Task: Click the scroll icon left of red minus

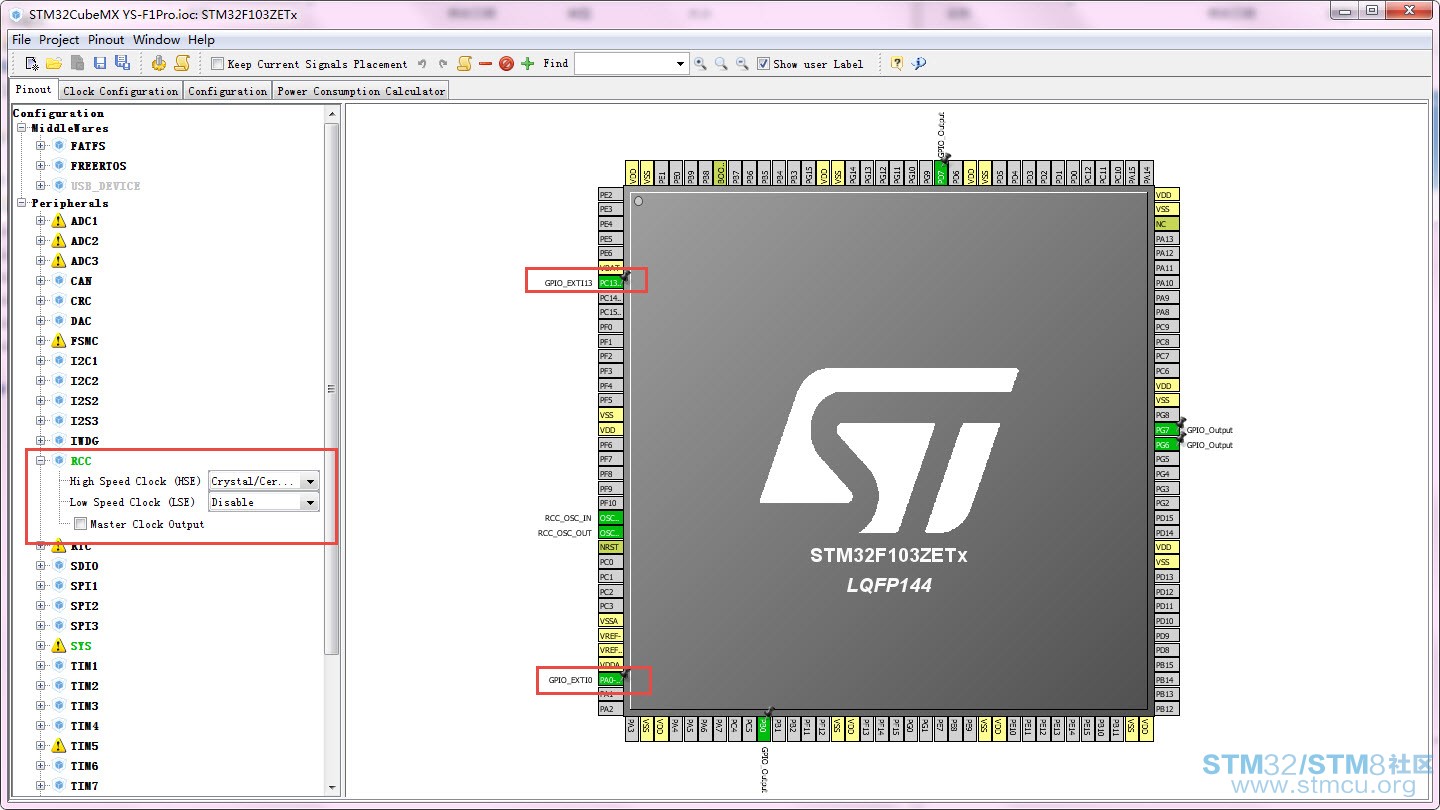Action: click(x=464, y=64)
